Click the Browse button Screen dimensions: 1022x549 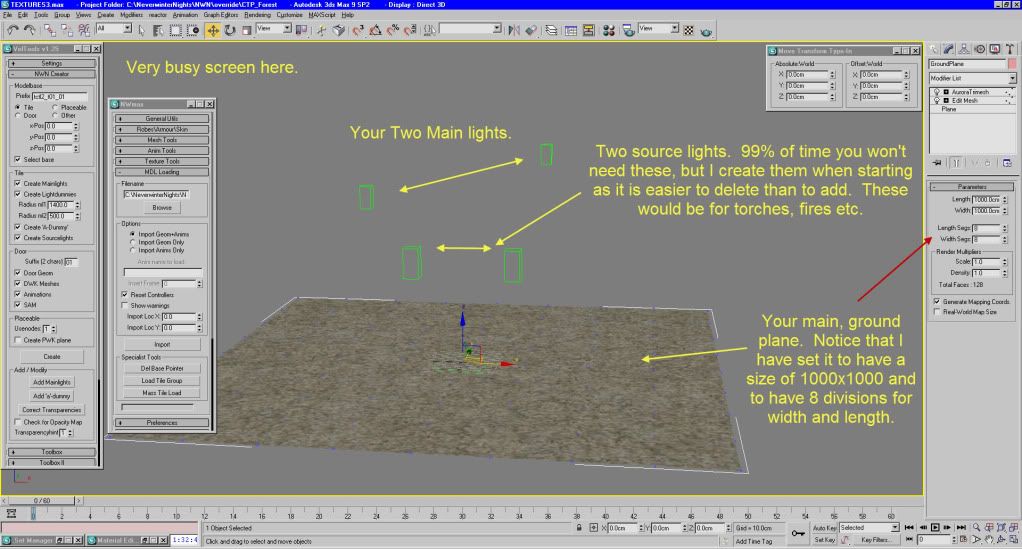point(162,208)
